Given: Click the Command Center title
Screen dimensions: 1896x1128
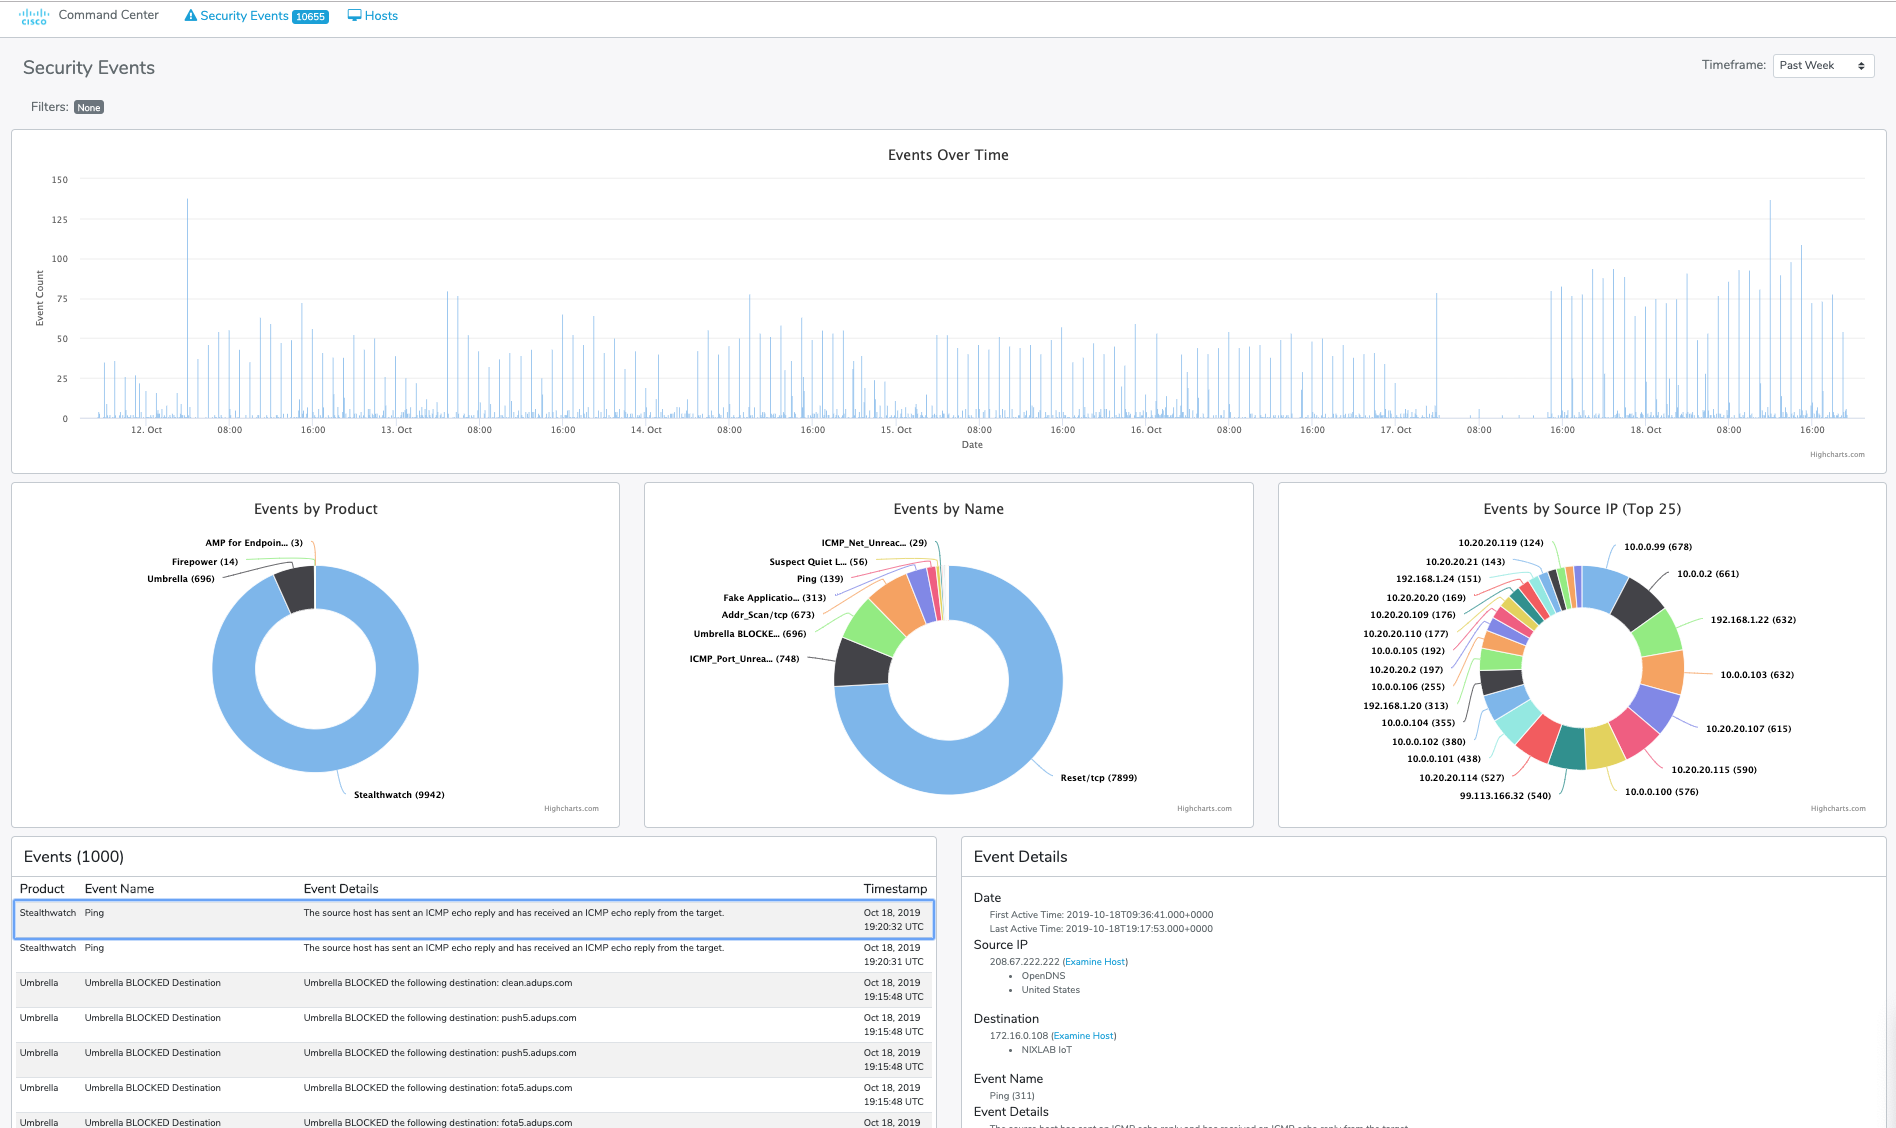Looking at the screenshot, I should [x=109, y=15].
